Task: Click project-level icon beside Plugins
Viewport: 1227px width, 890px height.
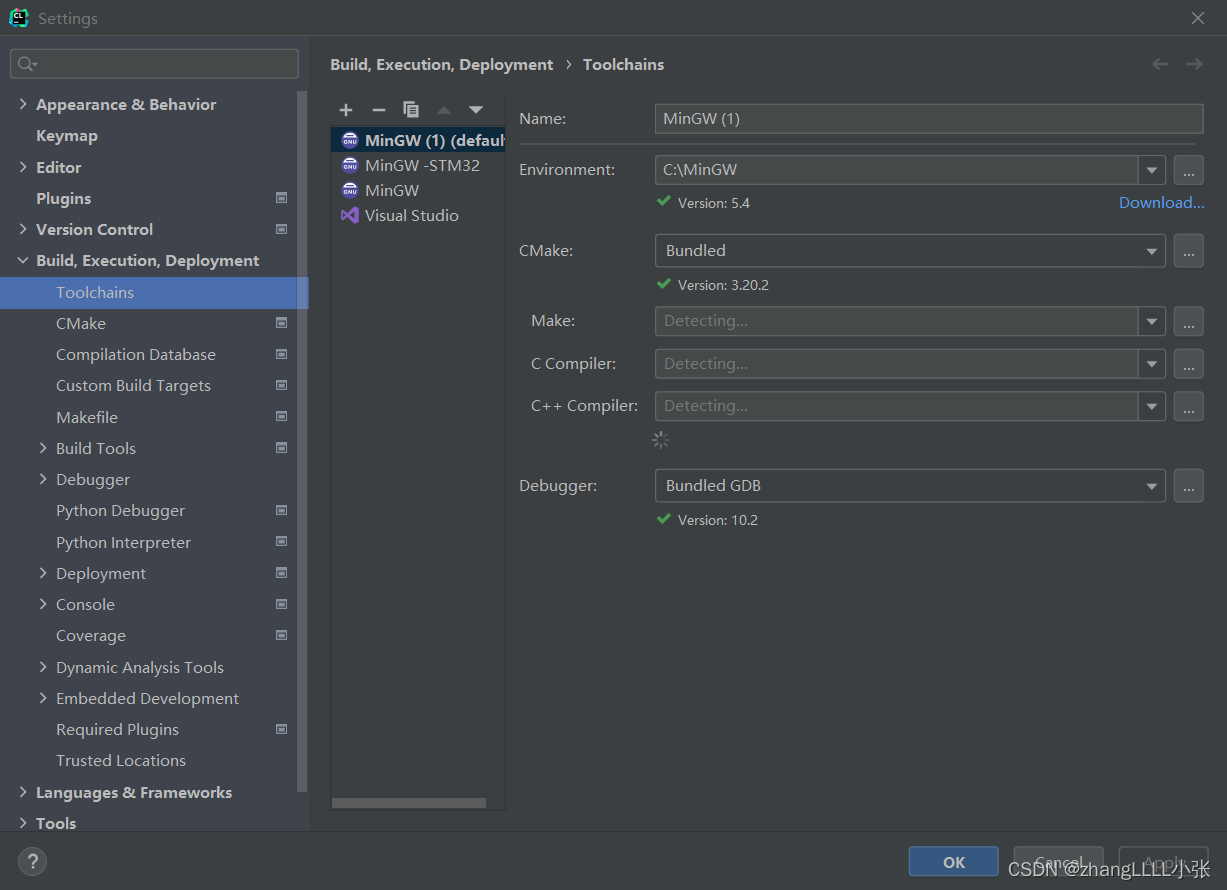Action: pos(281,198)
